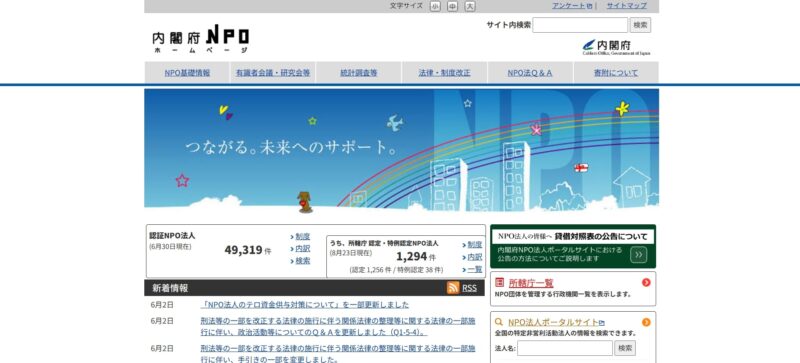Click the 新着情報 heading
Image resolution: width=800 pixels, height=363 pixels.
tap(170, 288)
